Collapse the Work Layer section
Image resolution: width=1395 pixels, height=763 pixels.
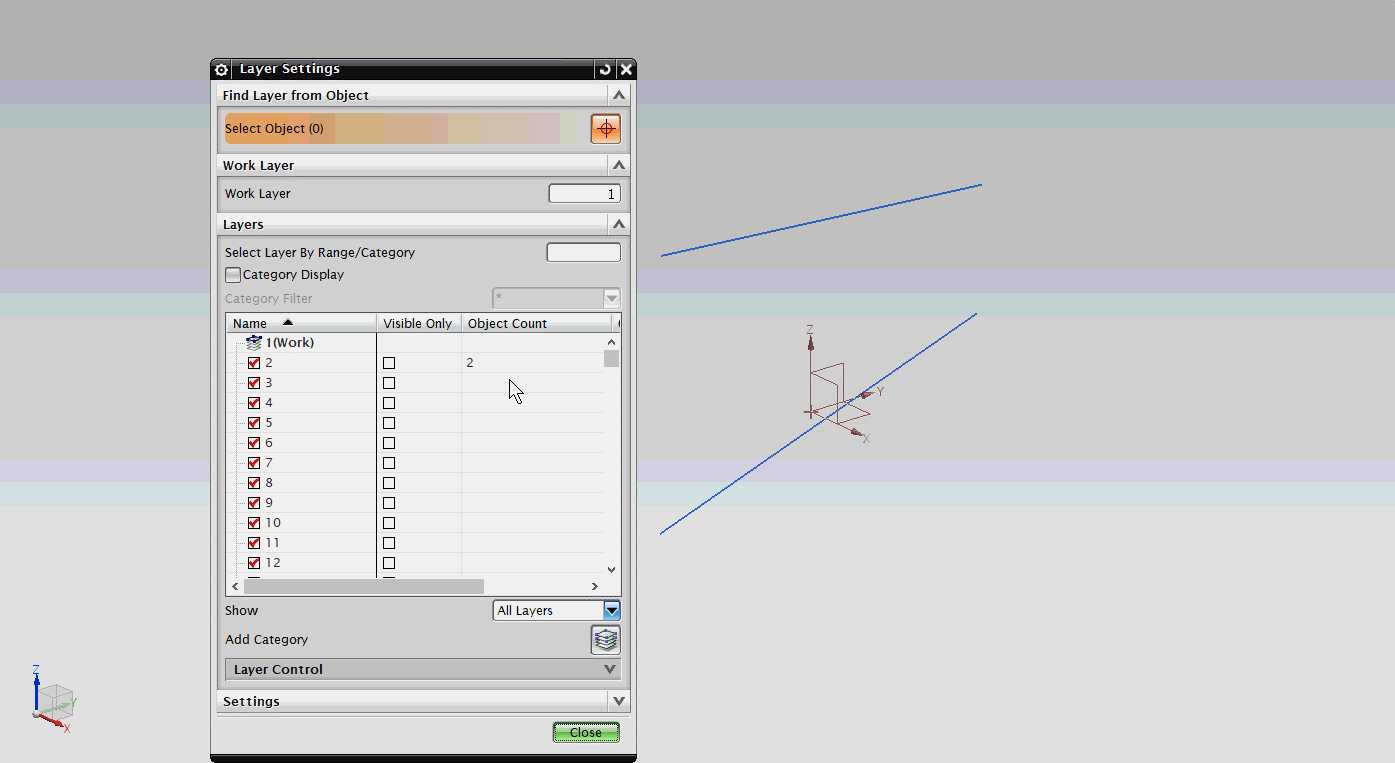coord(619,165)
